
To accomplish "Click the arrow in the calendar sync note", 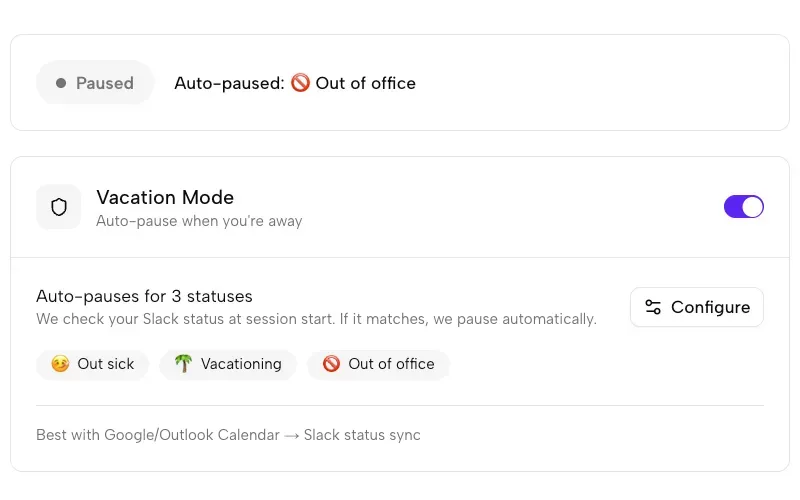I will coord(292,435).
